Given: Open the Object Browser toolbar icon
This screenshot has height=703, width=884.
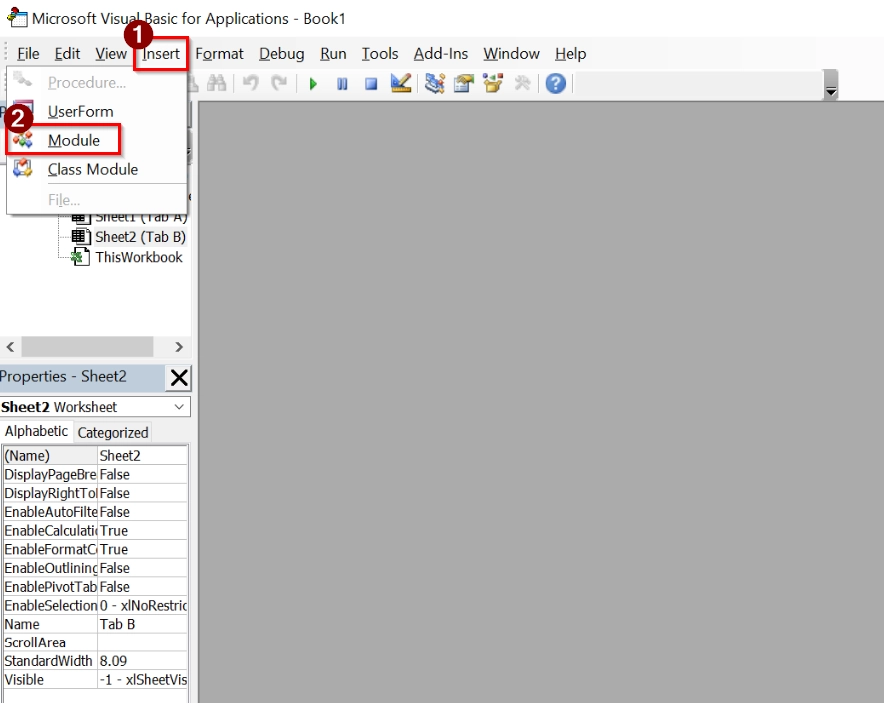Looking at the screenshot, I should pos(493,83).
